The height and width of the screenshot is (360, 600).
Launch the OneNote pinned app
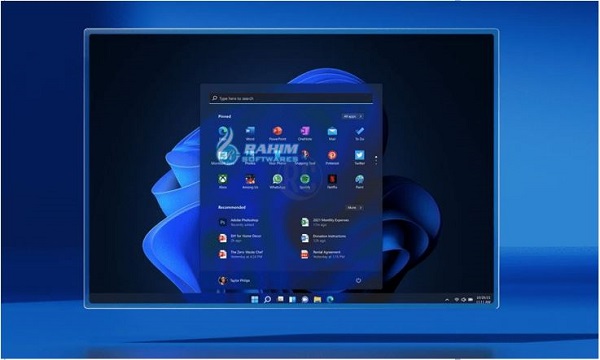click(x=305, y=133)
